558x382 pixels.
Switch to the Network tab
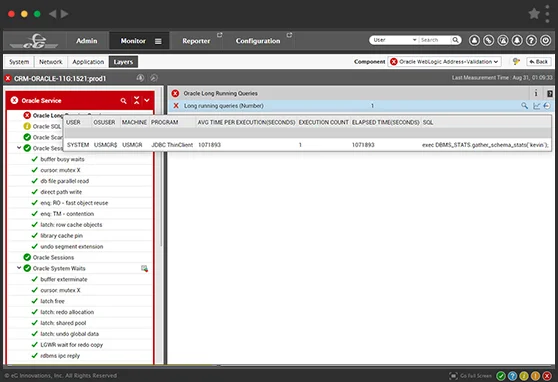51,62
